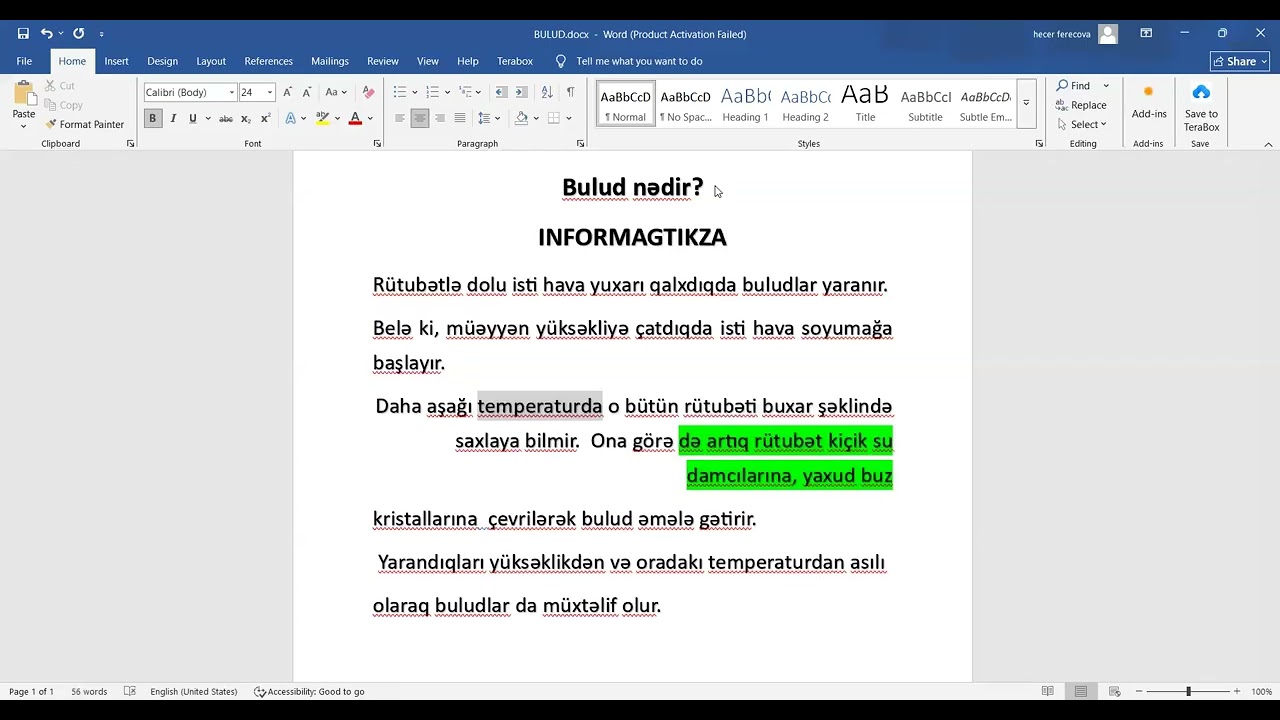Enable Center alignment
Image resolution: width=1280 pixels, height=720 pixels.
[x=420, y=118]
